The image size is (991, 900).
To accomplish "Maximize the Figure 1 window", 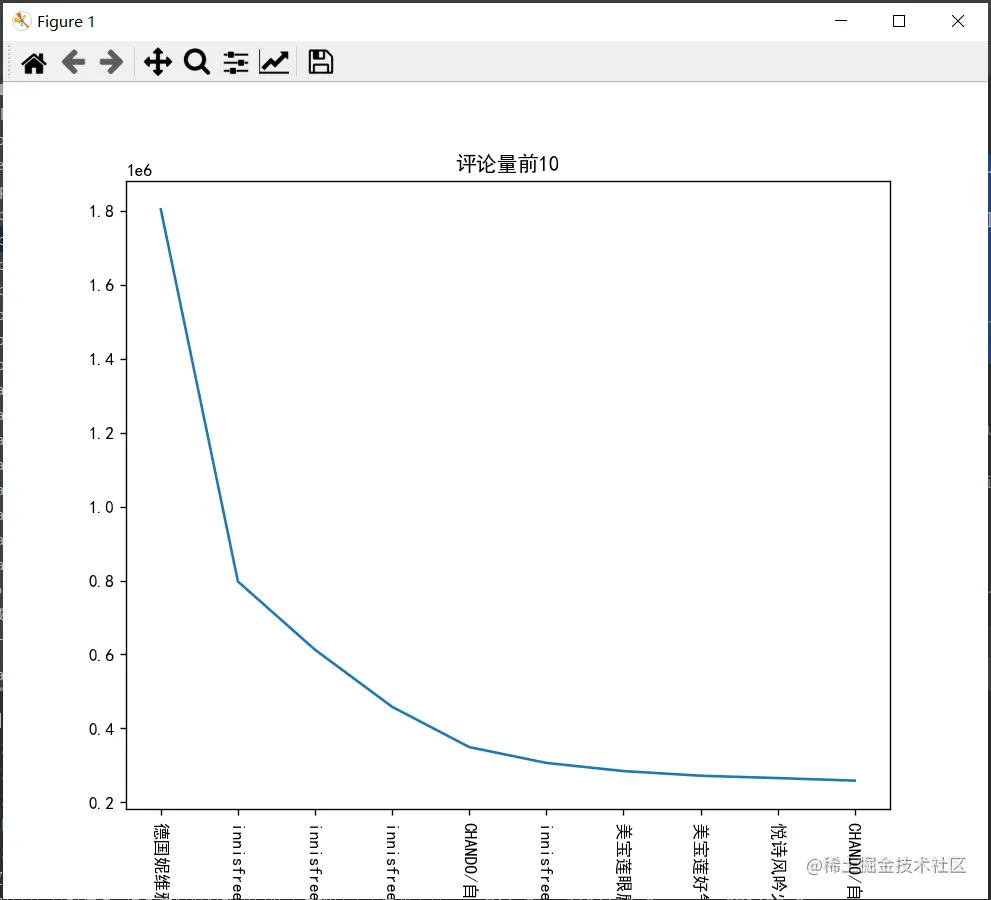I will click(x=899, y=21).
